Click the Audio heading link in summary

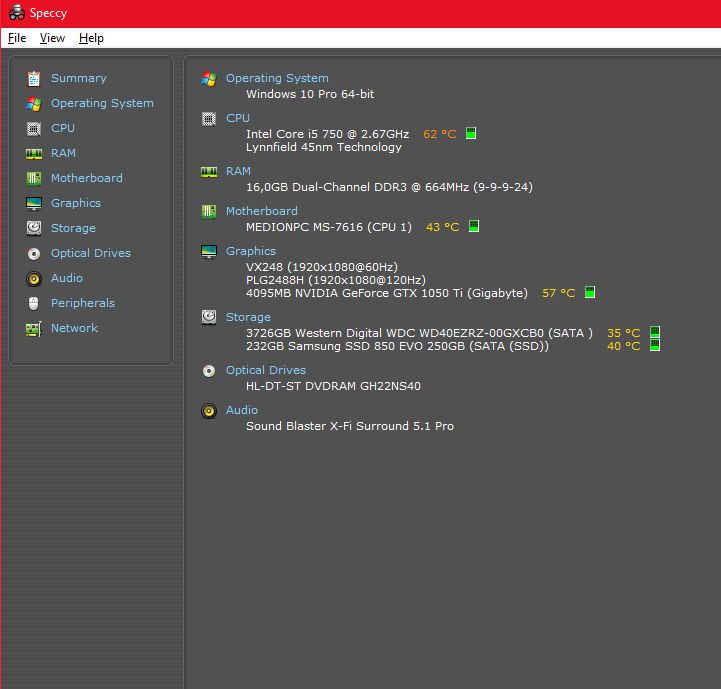coord(241,410)
